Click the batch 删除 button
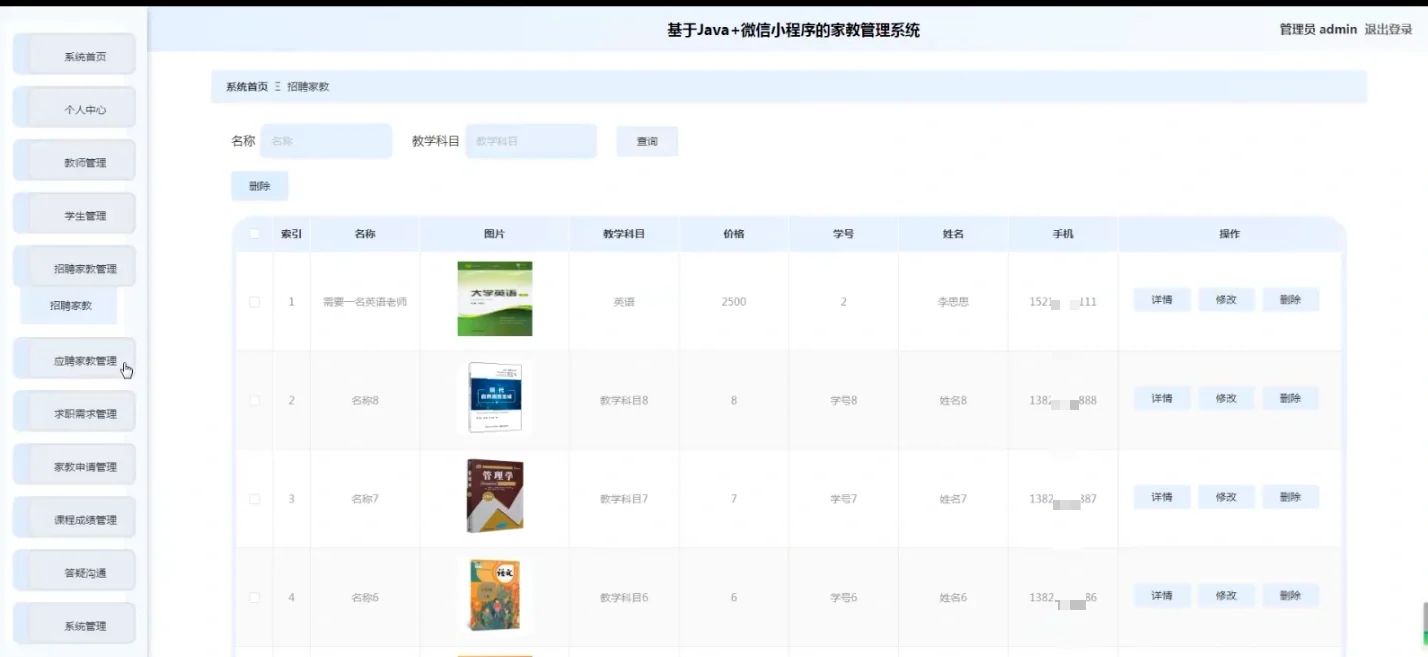 tap(259, 186)
